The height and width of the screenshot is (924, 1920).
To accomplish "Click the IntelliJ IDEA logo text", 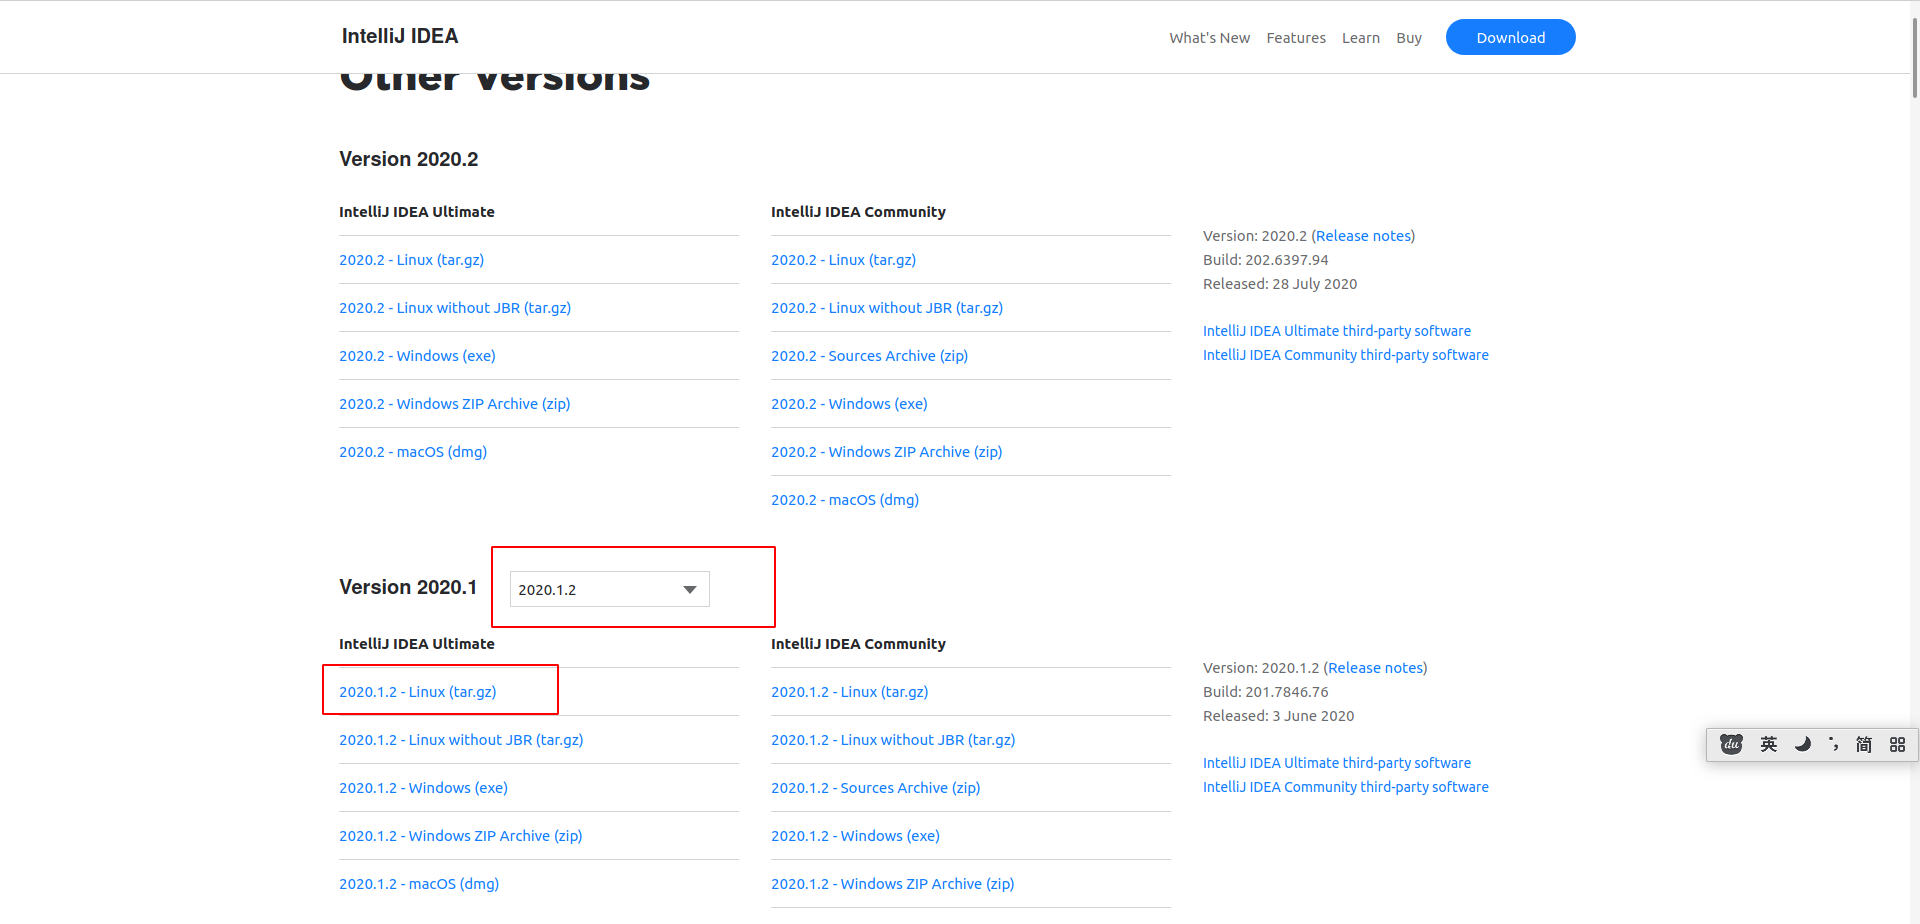I will 400,36.
